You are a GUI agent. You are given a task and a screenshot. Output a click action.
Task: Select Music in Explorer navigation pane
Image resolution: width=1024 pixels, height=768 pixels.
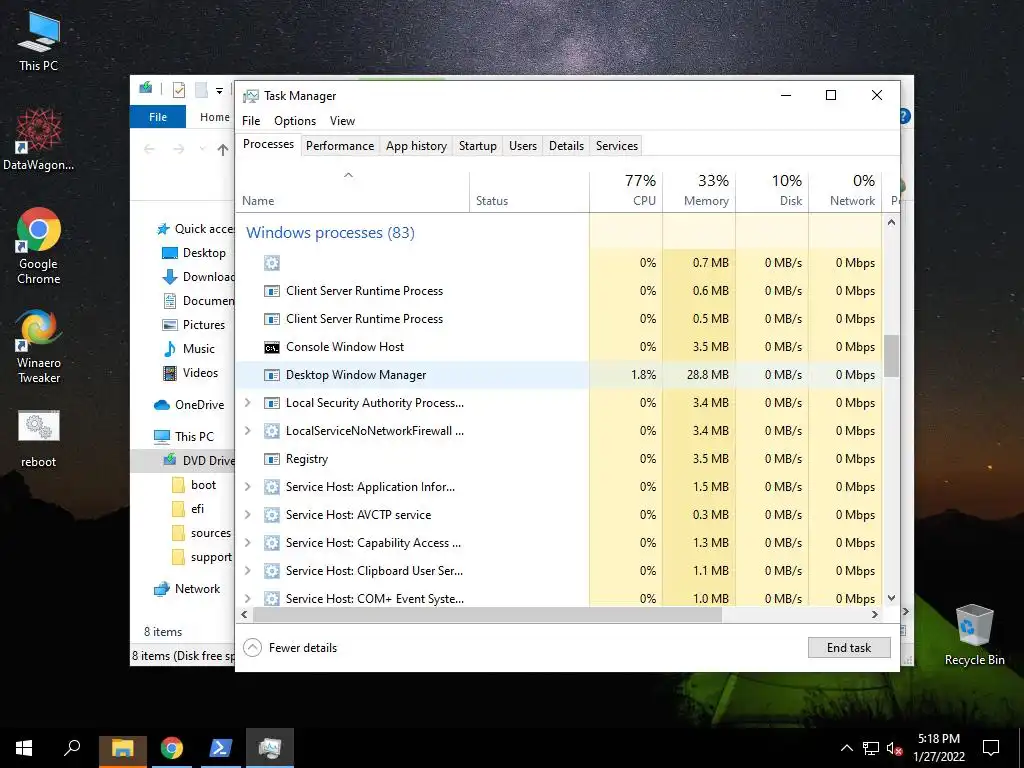pos(189,349)
